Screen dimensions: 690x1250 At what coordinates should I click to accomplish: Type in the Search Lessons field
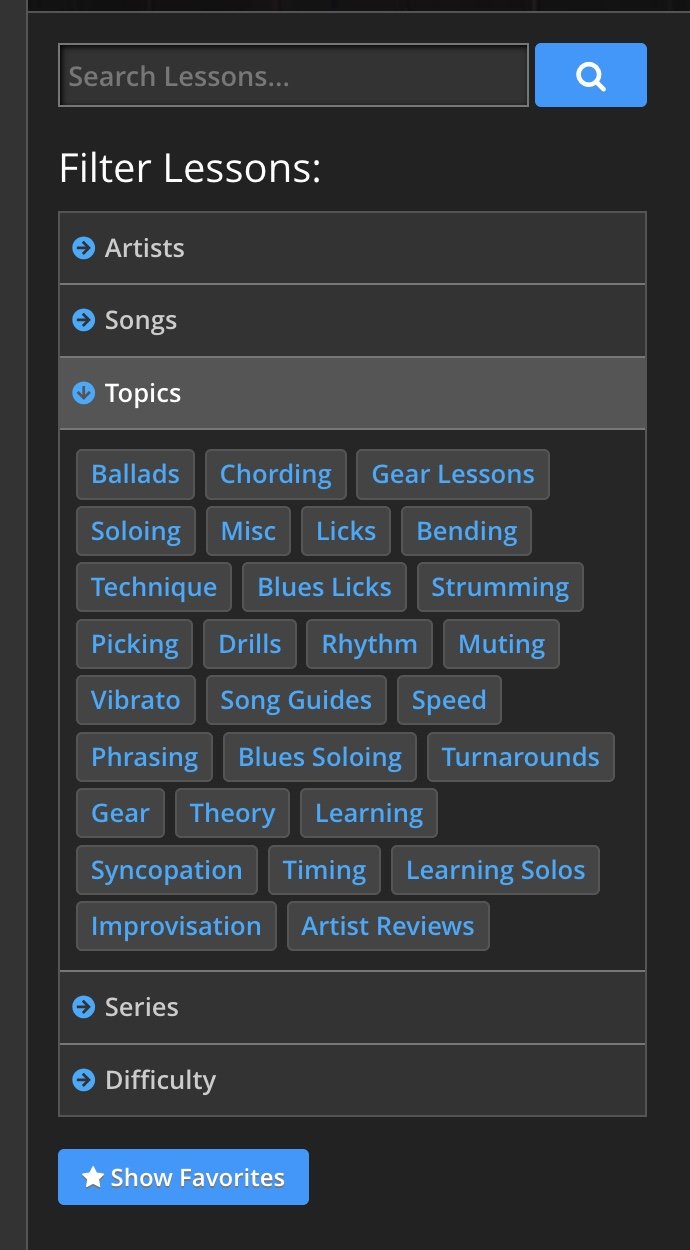[293, 76]
